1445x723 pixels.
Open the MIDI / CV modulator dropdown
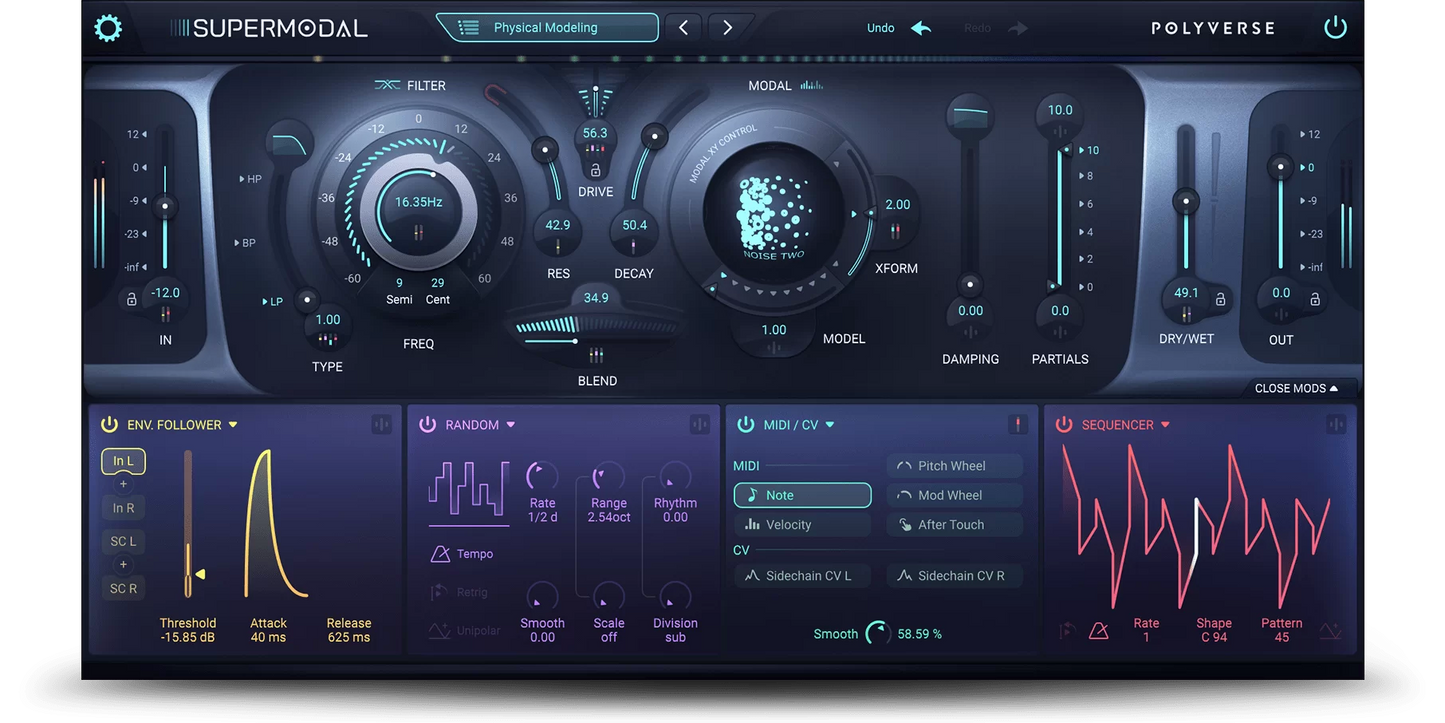coord(829,425)
